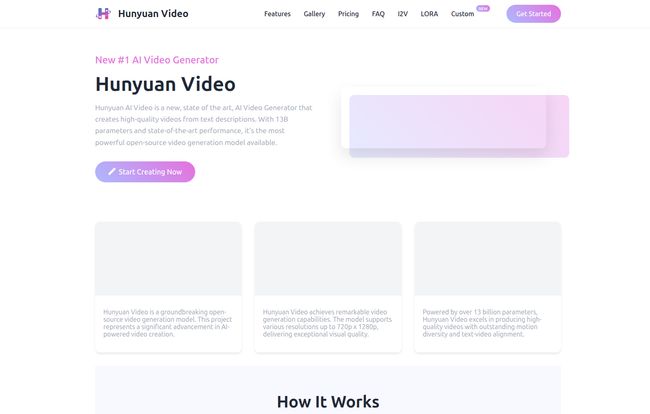Image resolution: width=650 pixels, height=414 pixels.
Task: Open the card image above 'groundbreaking open-source' text
Action: point(168,259)
